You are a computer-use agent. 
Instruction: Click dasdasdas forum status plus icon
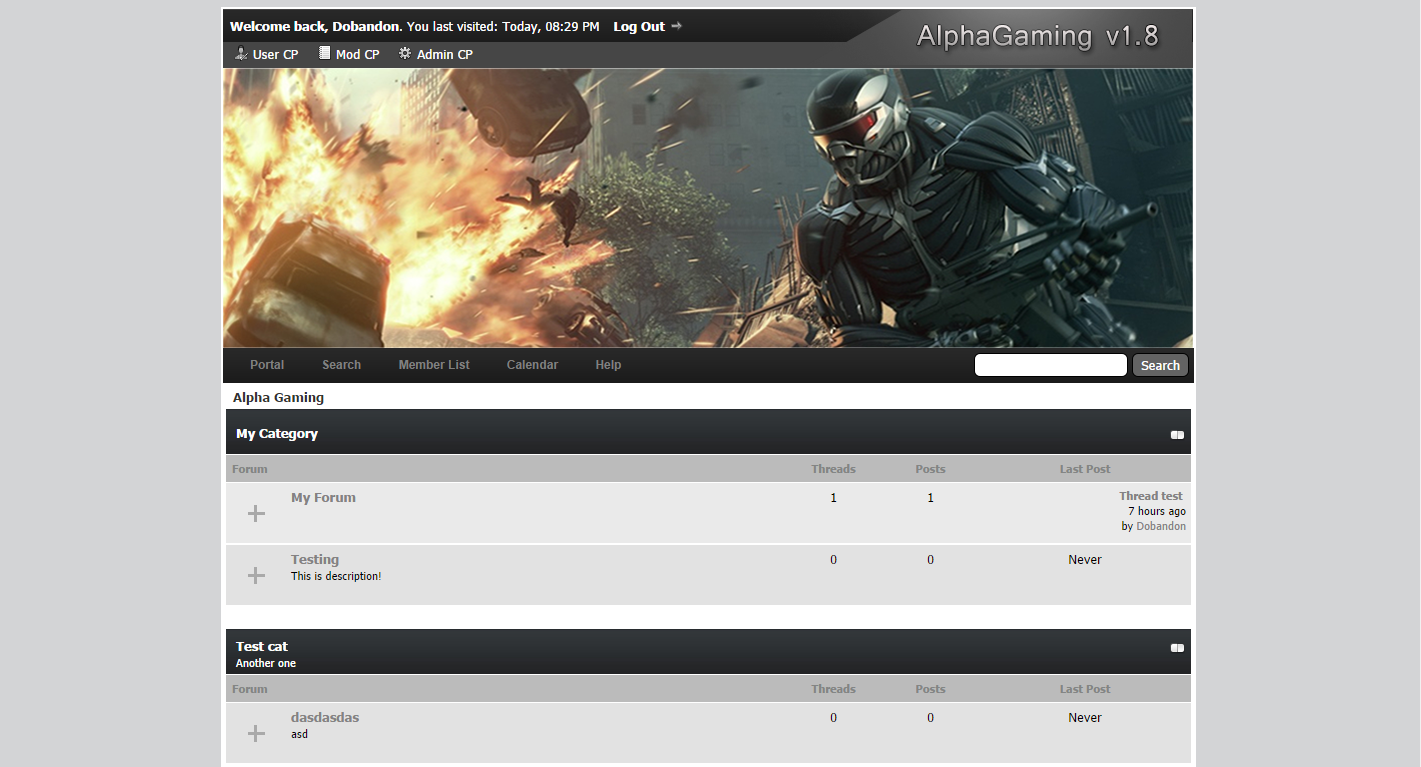pyautogui.click(x=256, y=733)
